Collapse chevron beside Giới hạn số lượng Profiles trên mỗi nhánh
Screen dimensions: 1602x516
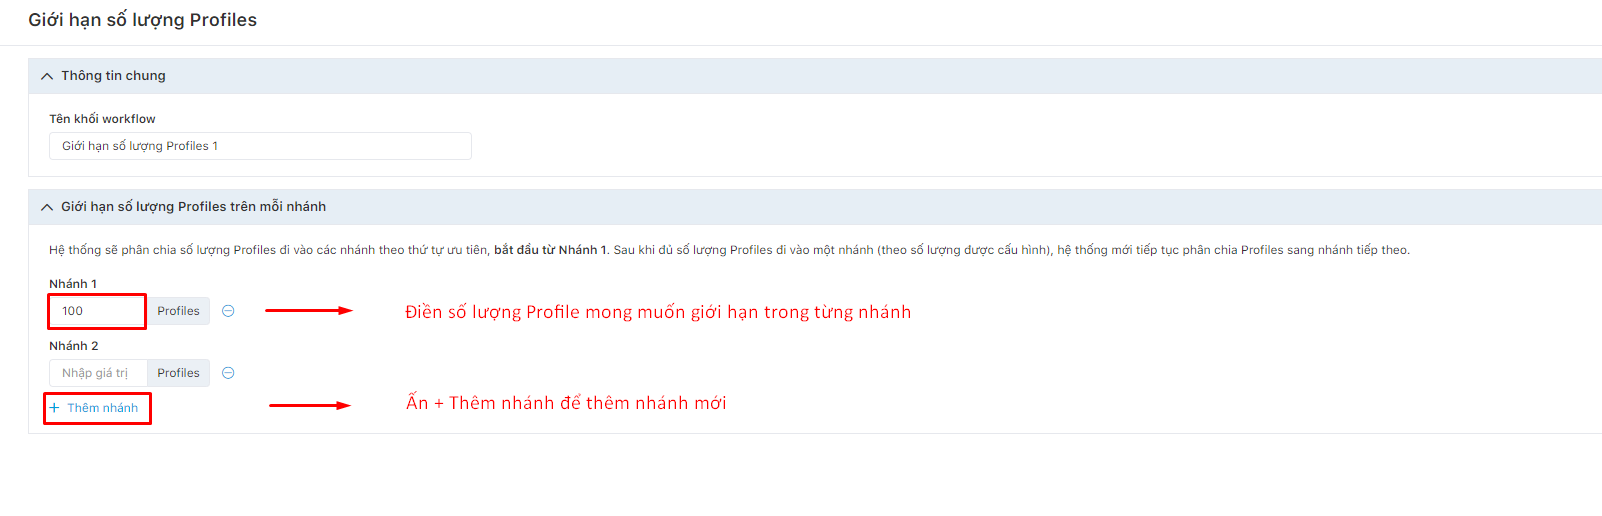click(47, 207)
